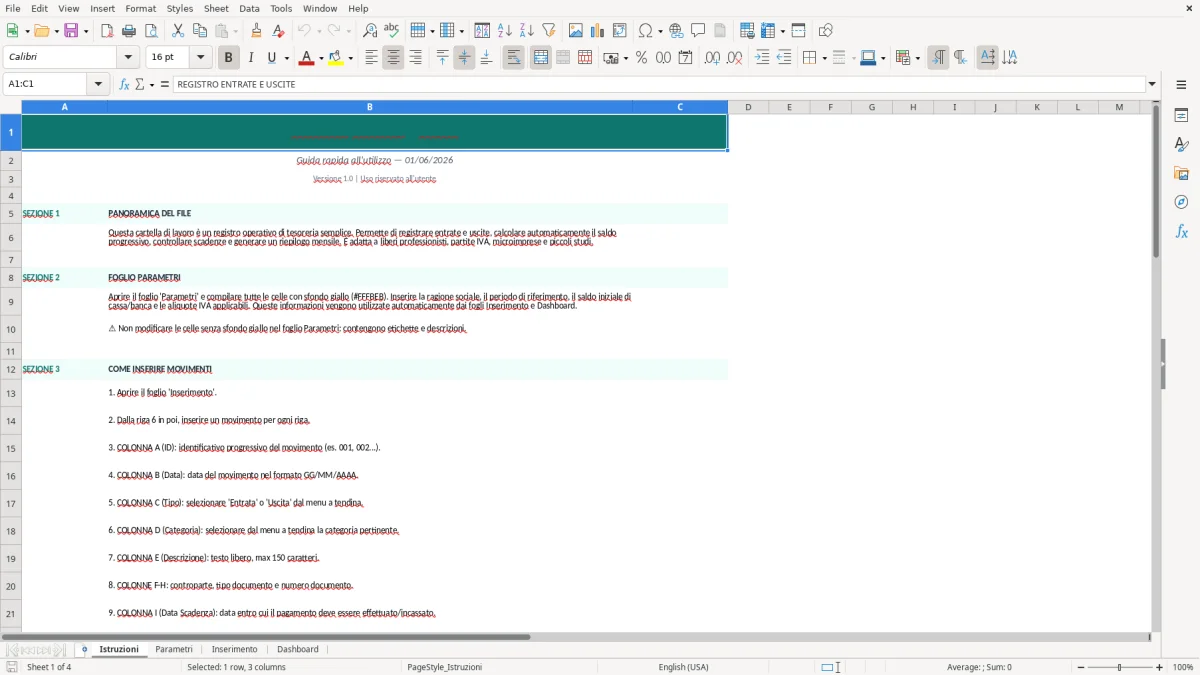Insert a chart via toolbar icon
Screen dimensions: 1200x675
coord(598,31)
